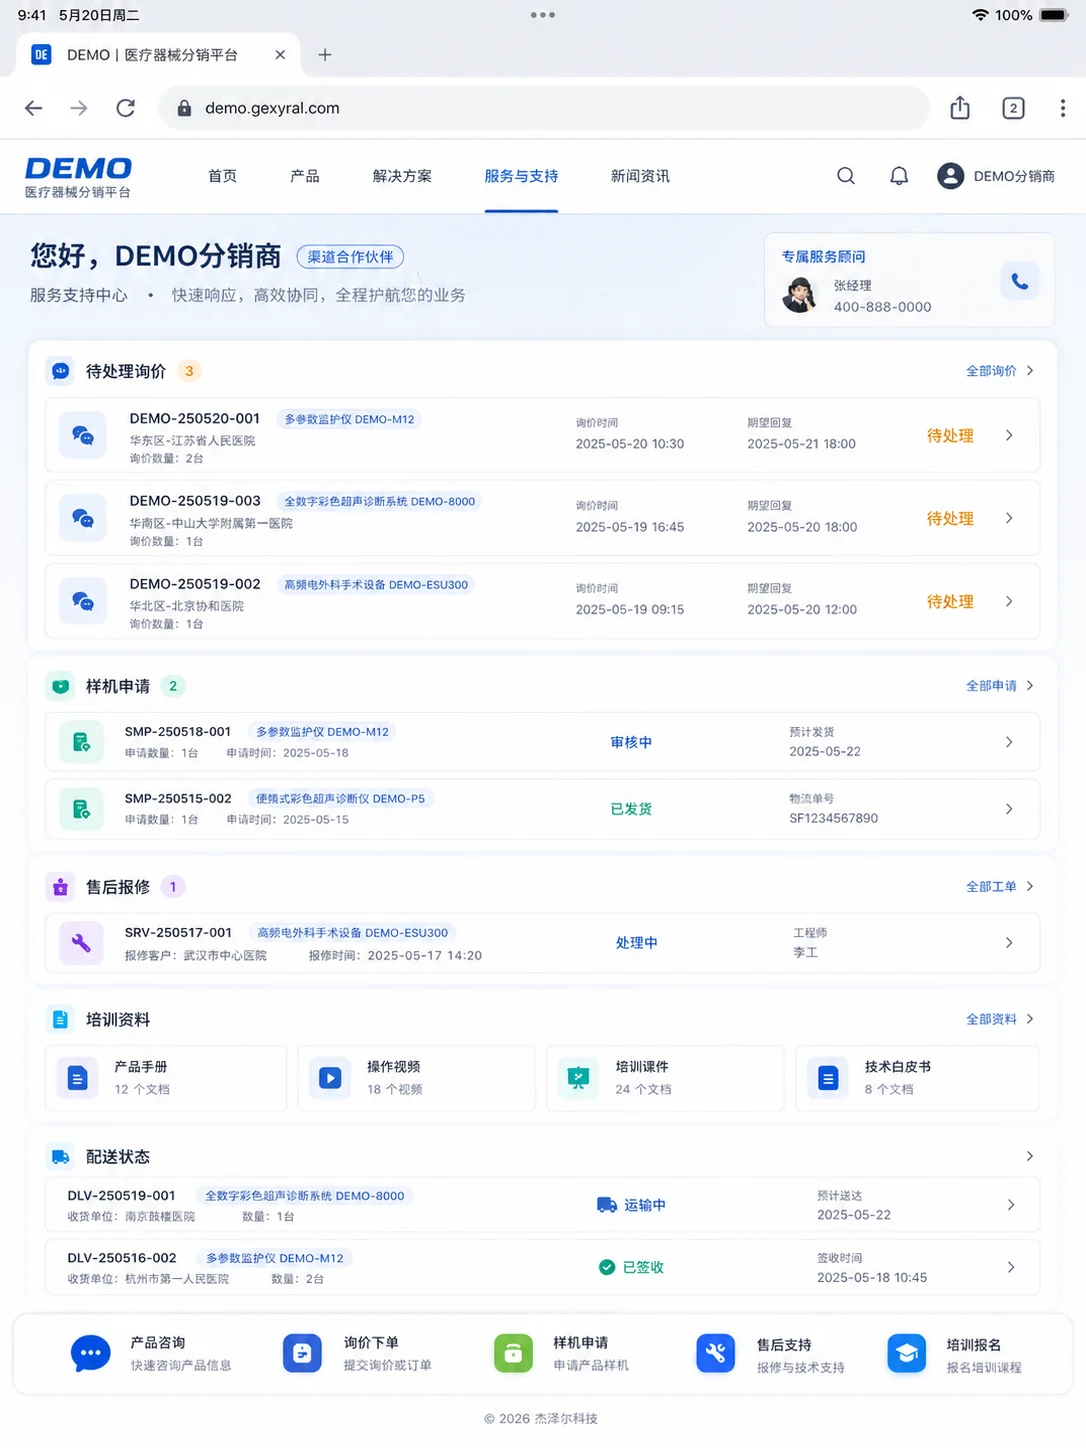Click the sample icon for SMP-250515-002

[x=82, y=809]
